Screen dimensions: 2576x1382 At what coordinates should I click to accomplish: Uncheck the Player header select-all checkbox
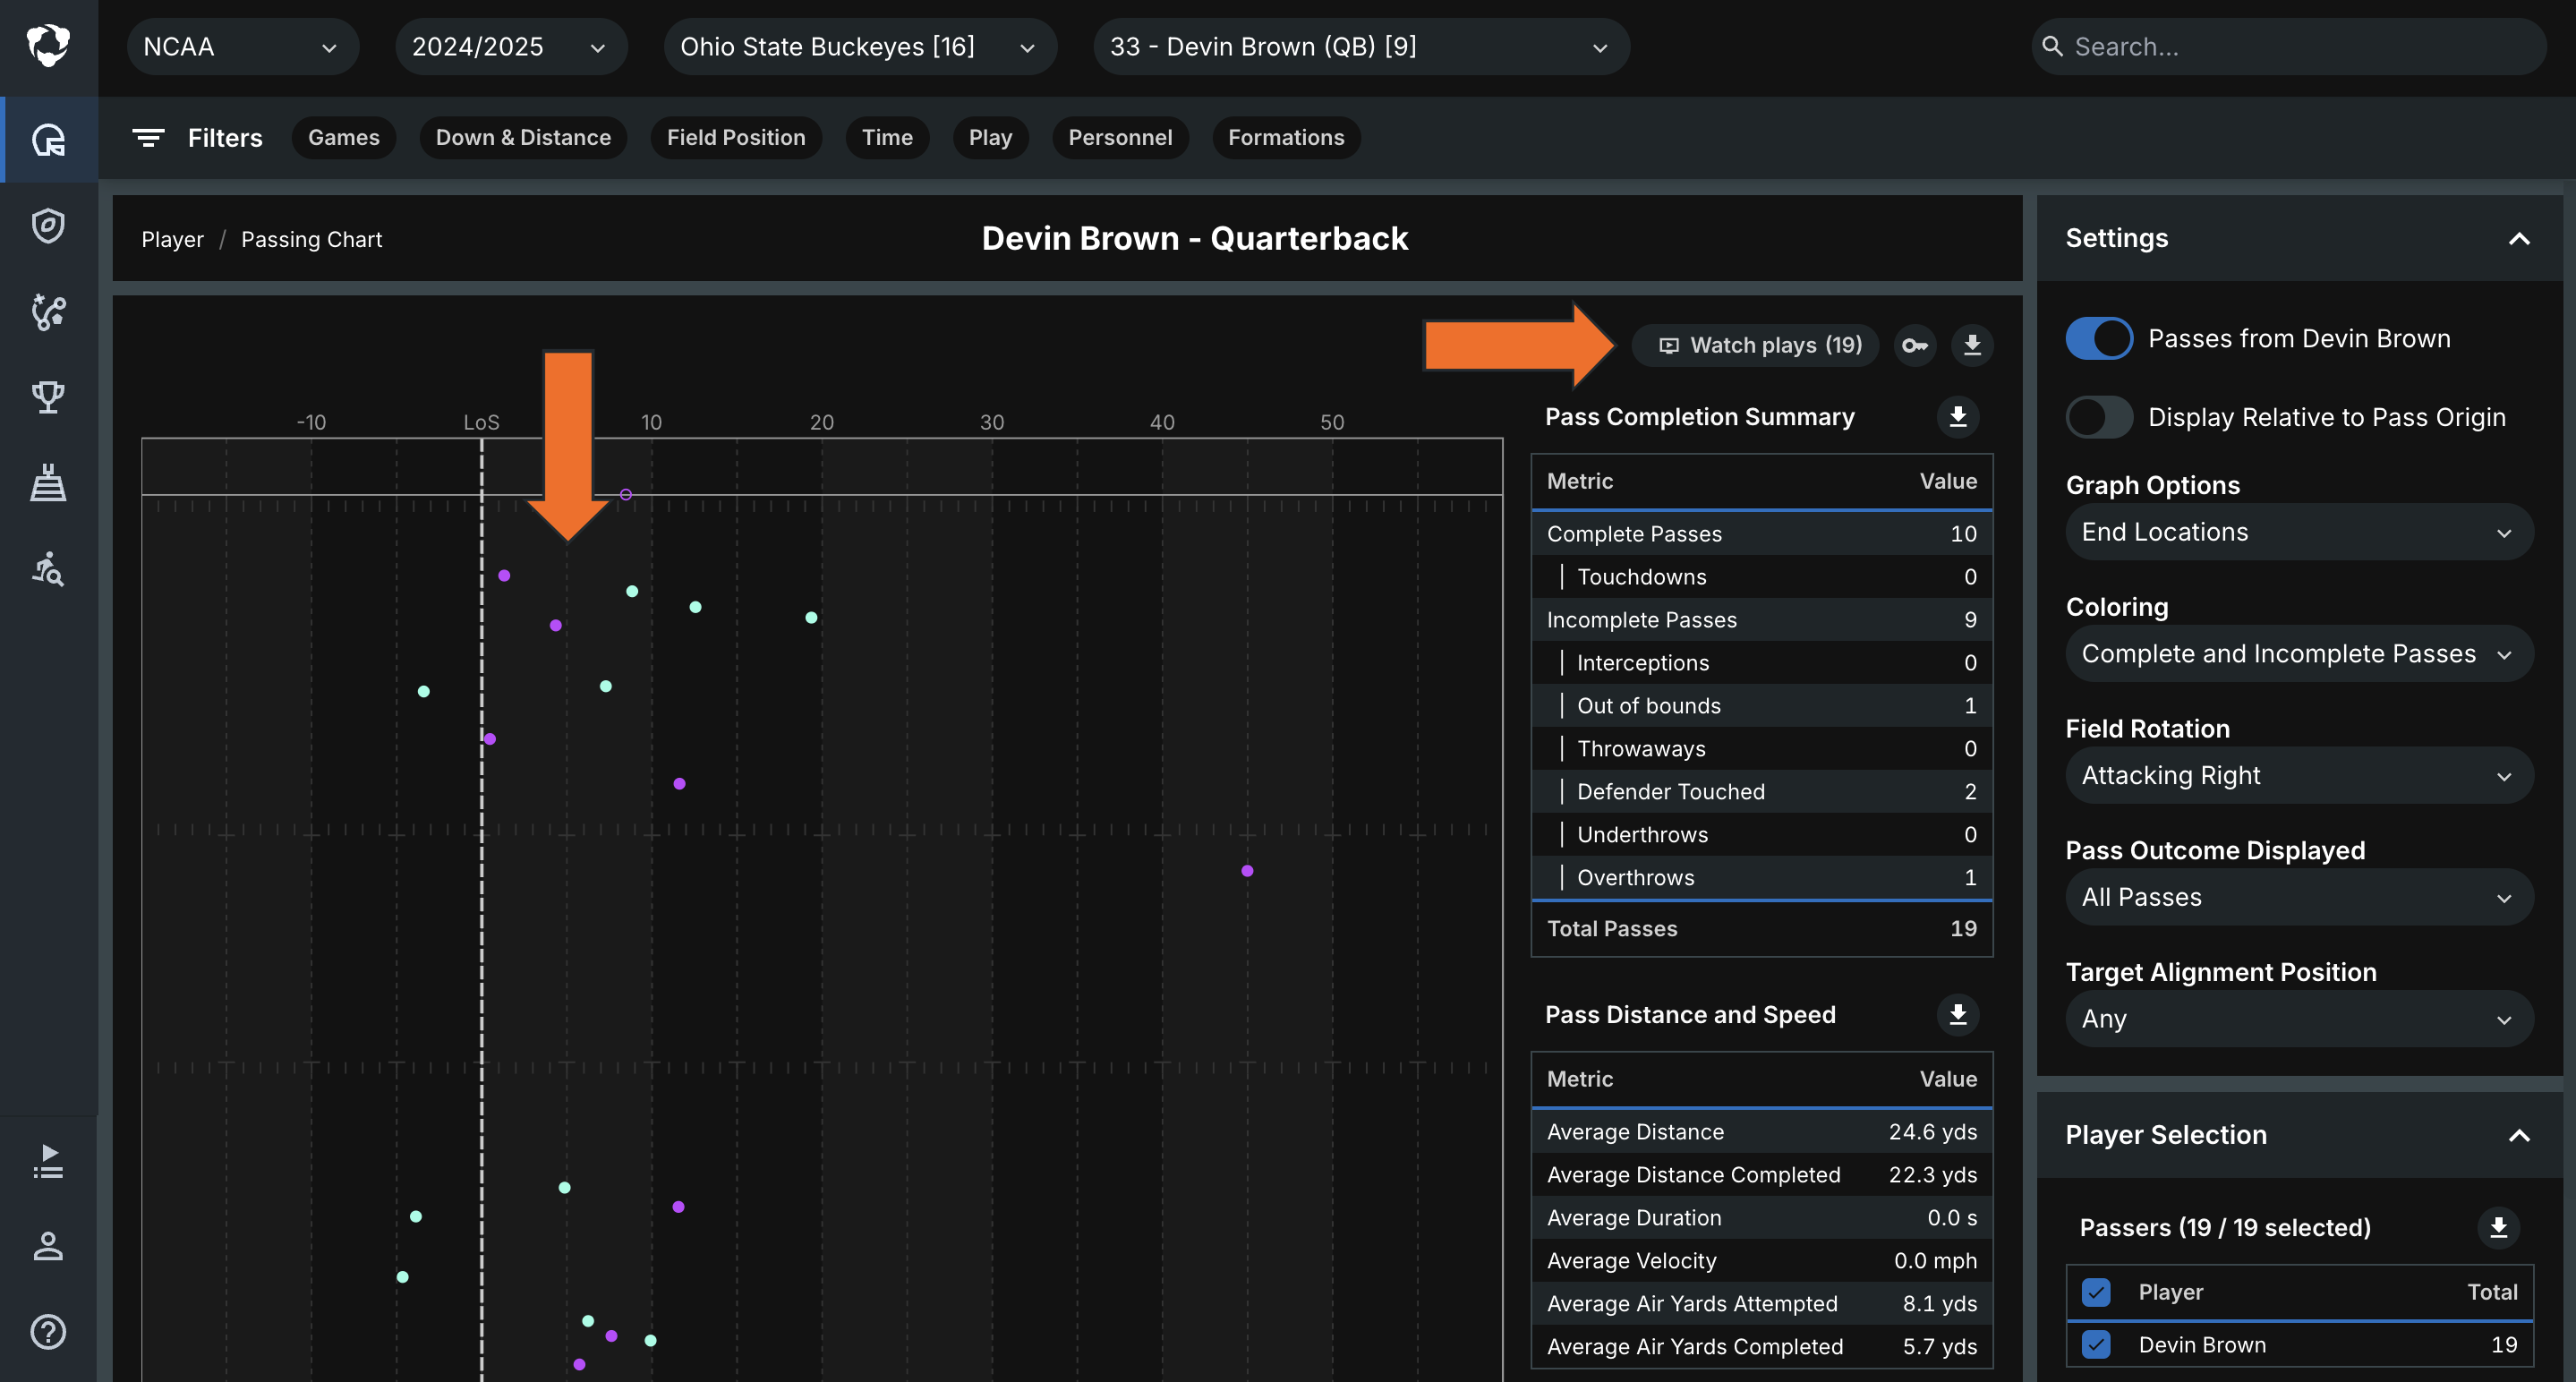pos(2096,1292)
